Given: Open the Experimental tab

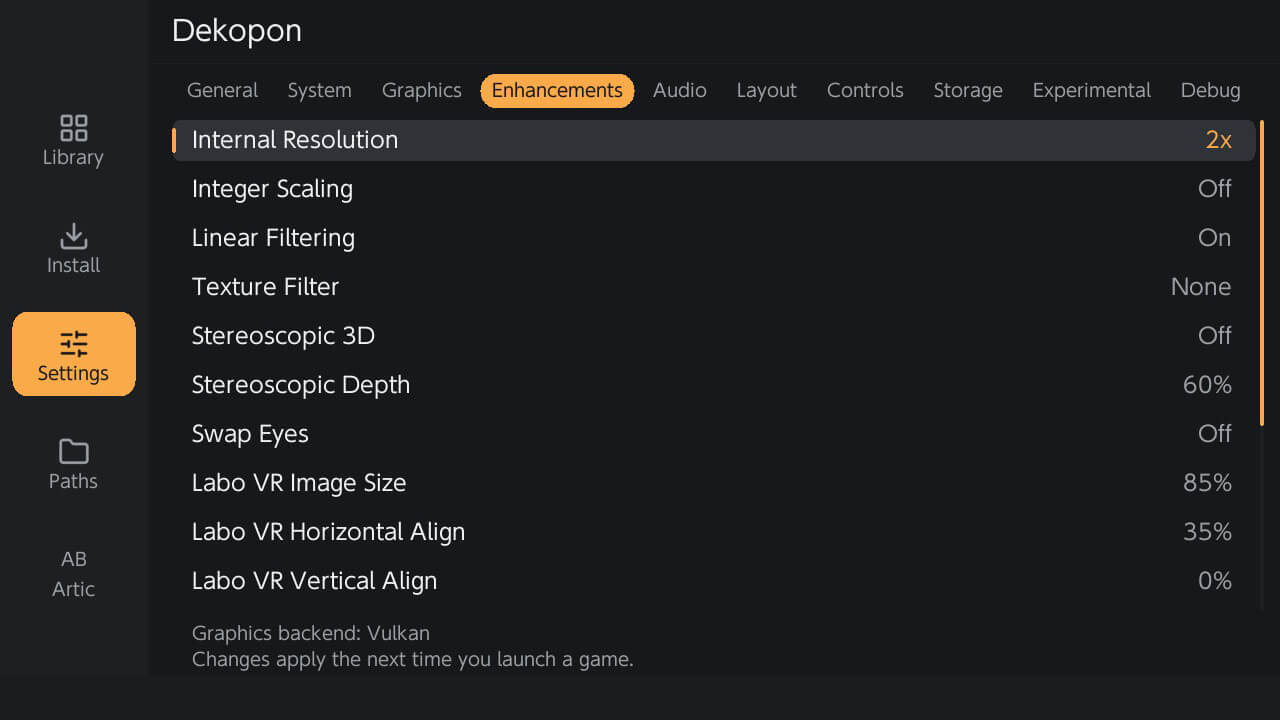Looking at the screenshot, I should (x=1092, y=90).
